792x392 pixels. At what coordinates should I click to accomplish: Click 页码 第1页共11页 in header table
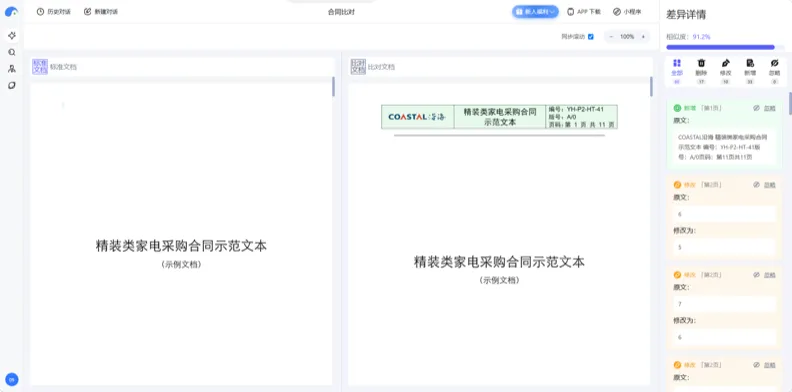(581, 124)
